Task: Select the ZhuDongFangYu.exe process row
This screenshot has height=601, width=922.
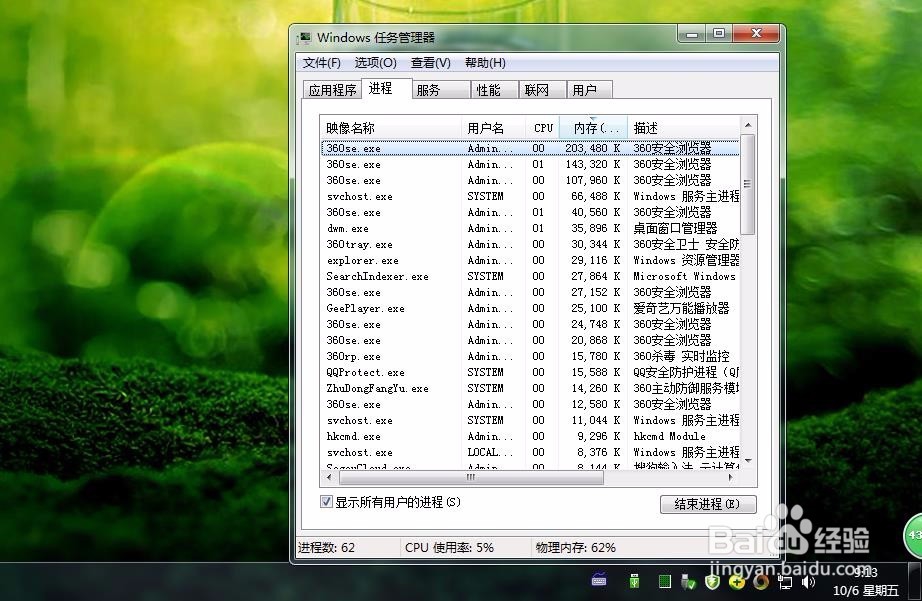Action: [530, 388]
